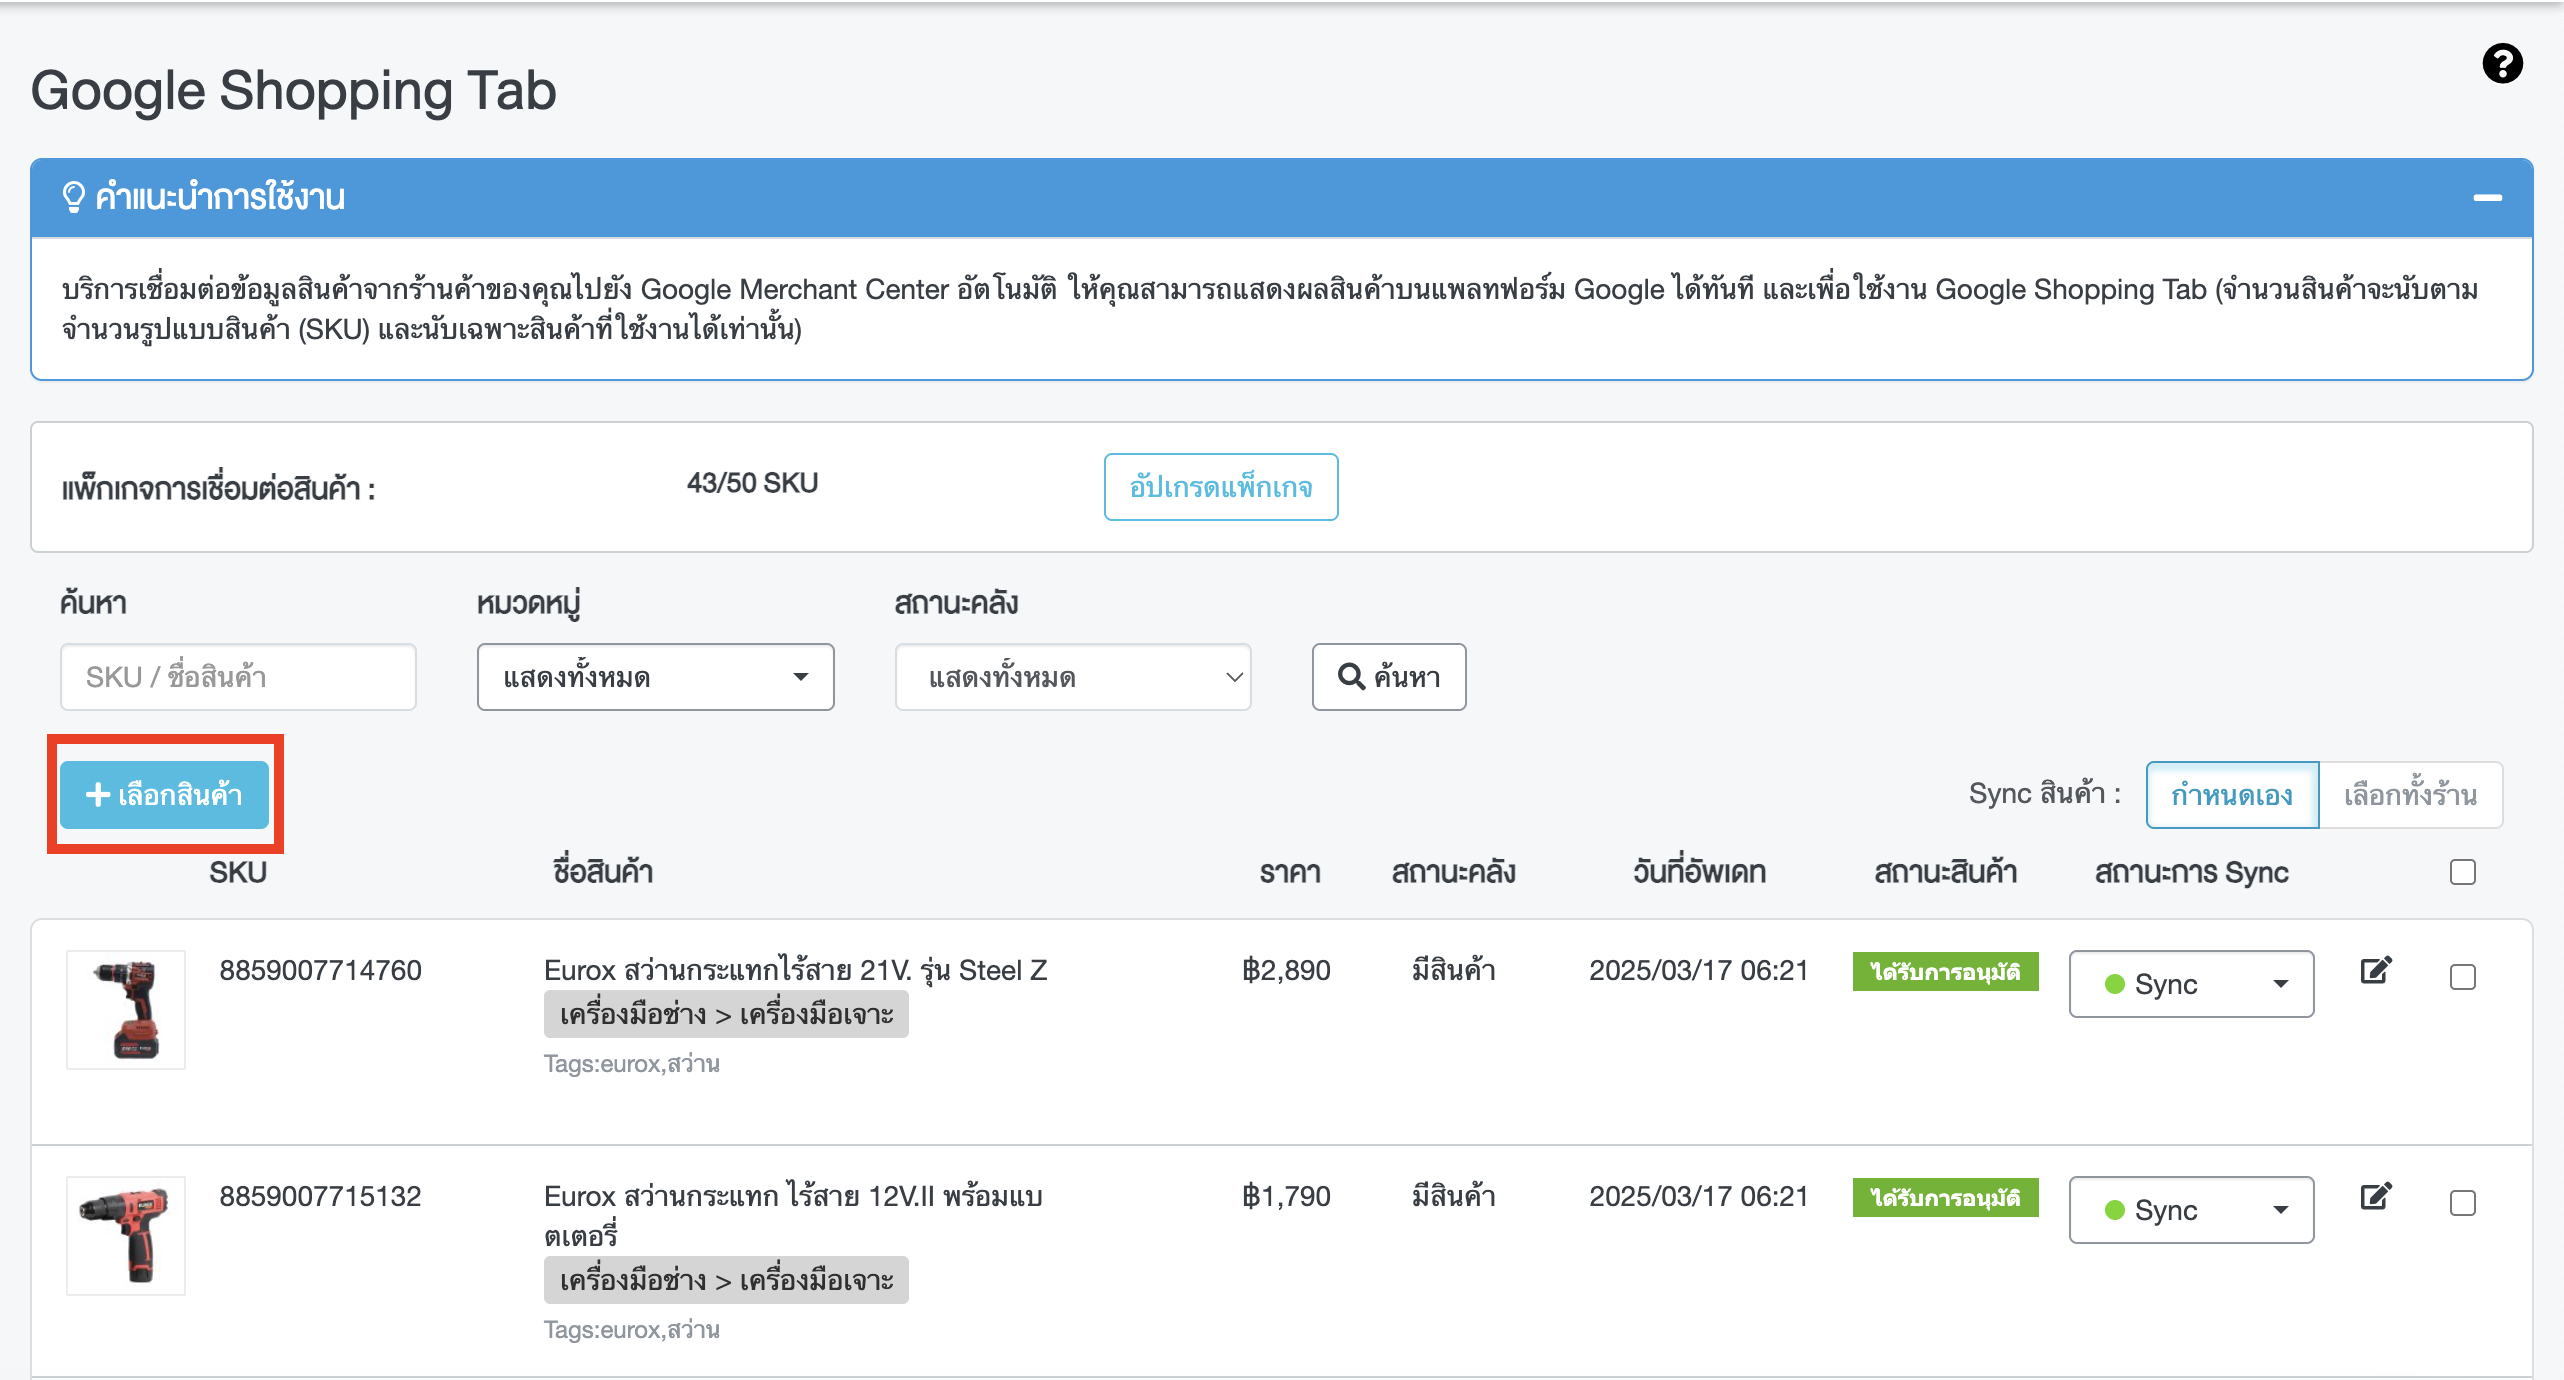Click the อัปเกรดแพ็กเกจ upgrade button

pyautogui.click(x=1221, y=487)
